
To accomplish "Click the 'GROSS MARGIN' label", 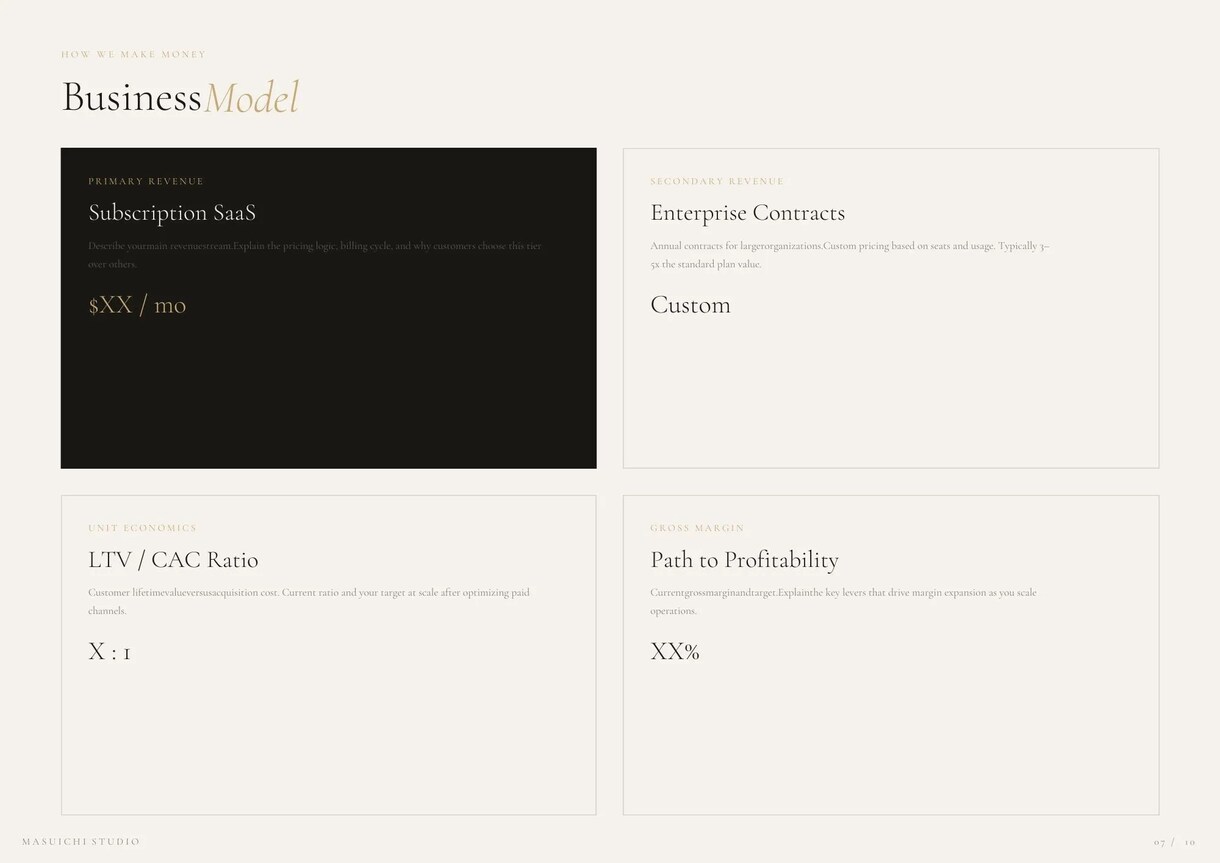I will pos(697,528).
